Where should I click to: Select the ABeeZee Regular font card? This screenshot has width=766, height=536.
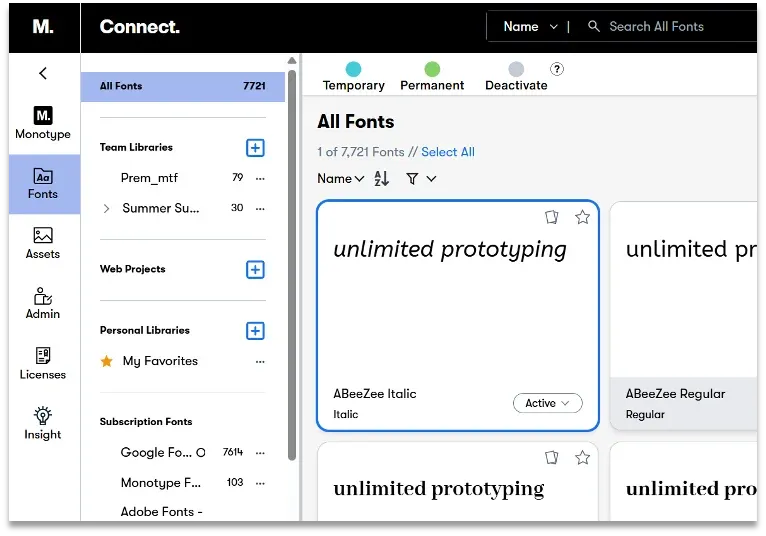coord(684,316)
